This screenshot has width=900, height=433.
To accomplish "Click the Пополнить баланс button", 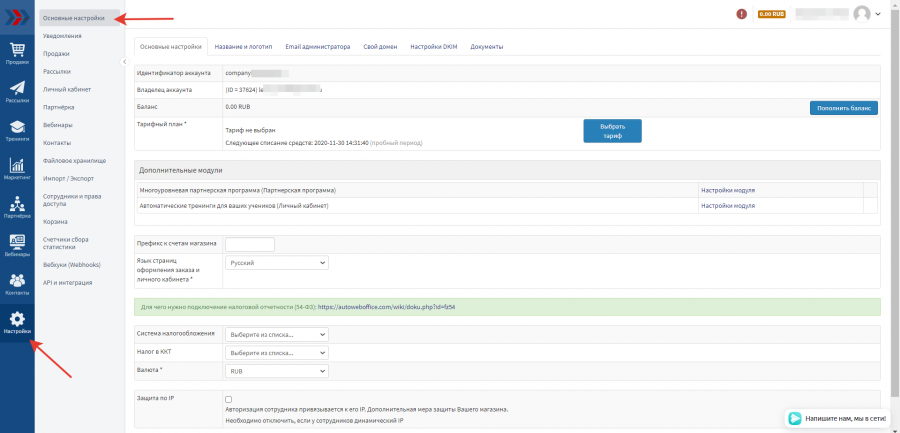I will [843, 107].
